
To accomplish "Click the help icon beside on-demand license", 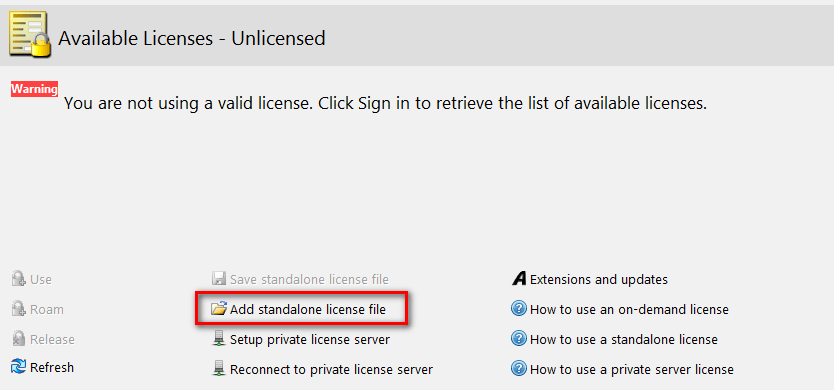I will pyautogui.click(x=519, y=309).
